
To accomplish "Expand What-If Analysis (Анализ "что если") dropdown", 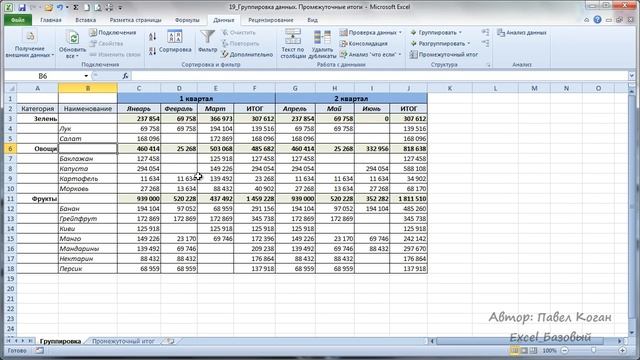I will pyautogui.click(x=400, y=54).
